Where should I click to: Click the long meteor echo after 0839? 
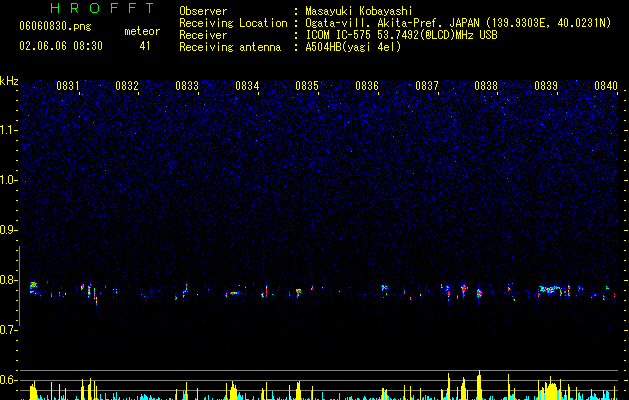pyautogui.click(x=551, y=290)
